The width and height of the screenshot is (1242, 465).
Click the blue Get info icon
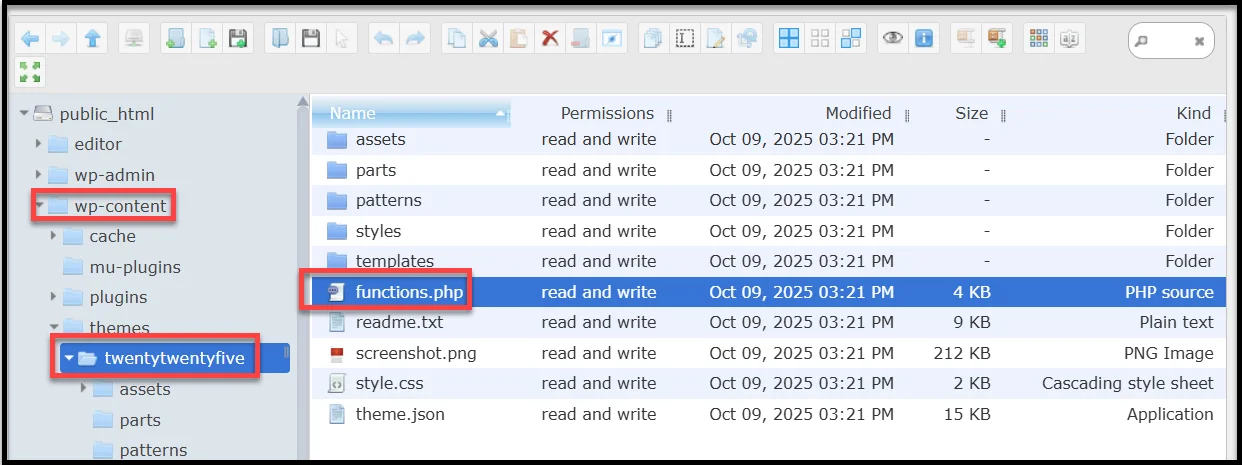[x=924, y=39]
